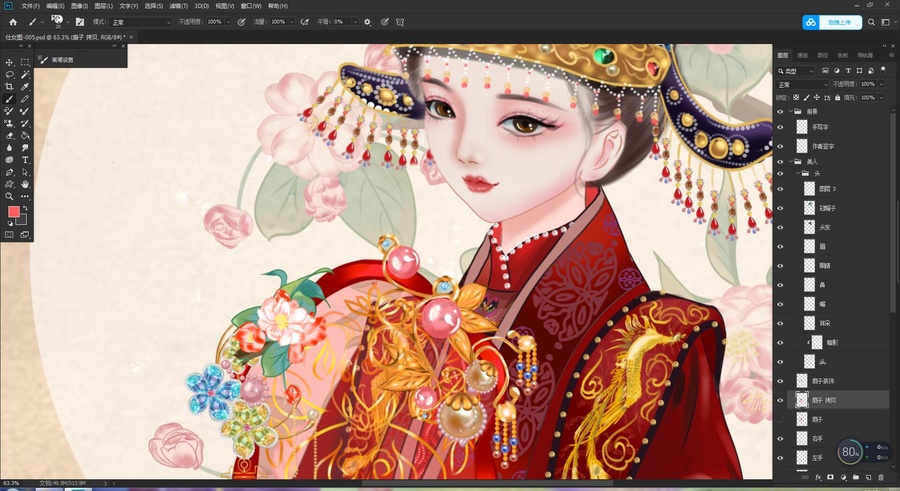Select the Zoom tool in toolbox
The height and width of the screenshot is (491, 900).
pyautogui.click(x=9, y=196)
